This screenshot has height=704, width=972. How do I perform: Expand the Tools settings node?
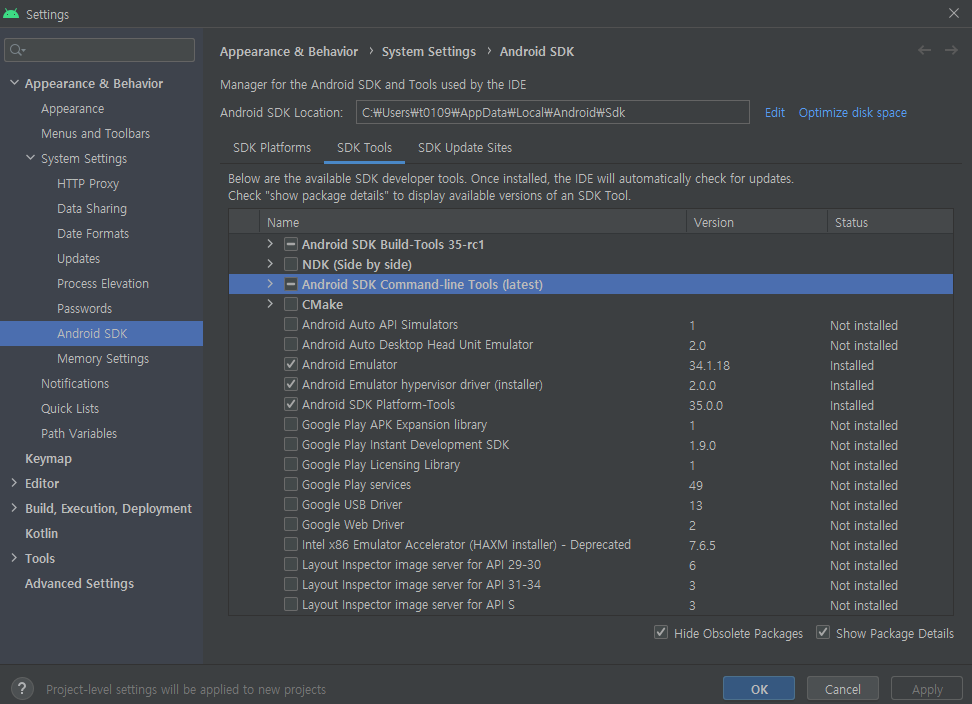(x=14, y=558)
